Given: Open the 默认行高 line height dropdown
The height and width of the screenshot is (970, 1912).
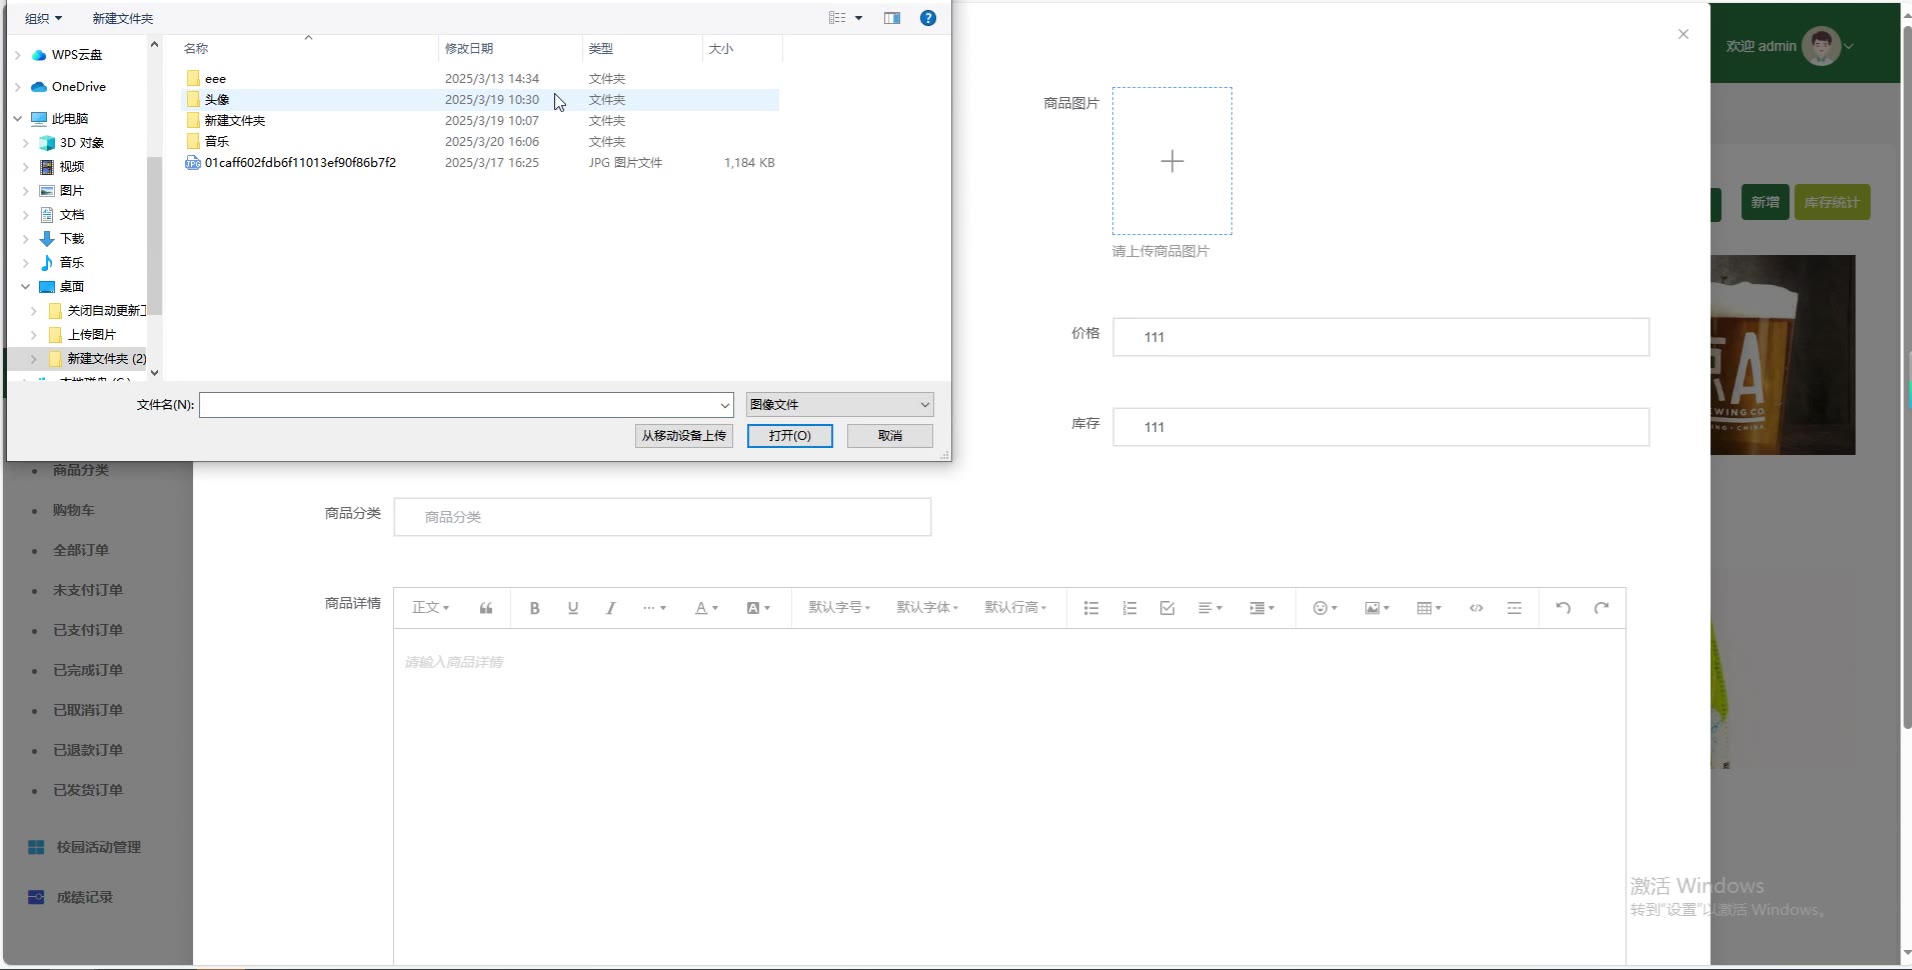Looking at the screenshot, I should (x=1015, y=608).
